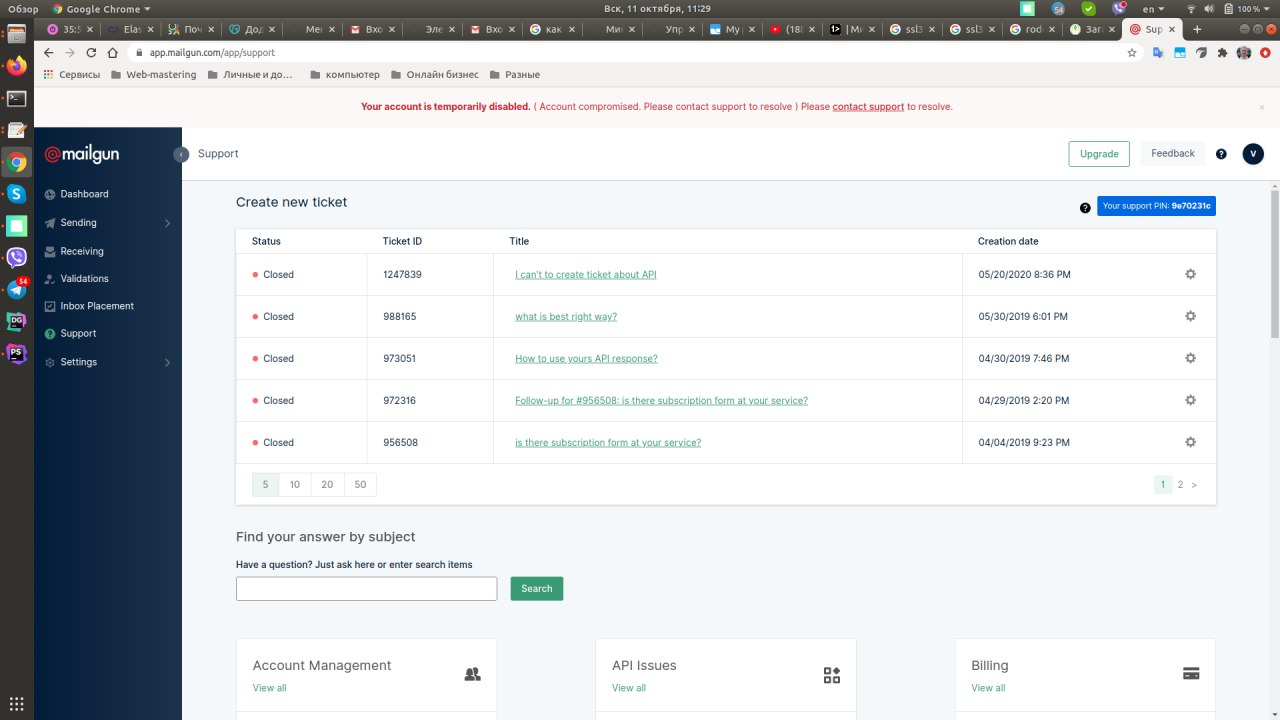The height and width of the screenshot is (720, 1280).
Task: View all API Issues articles
Action: point(629,688)
